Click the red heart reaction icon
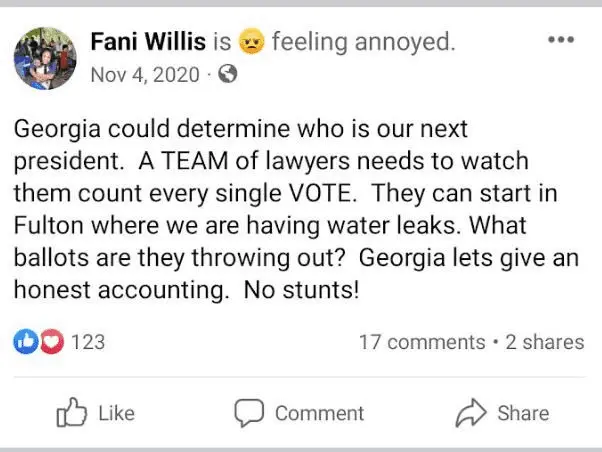This screenshot has width=602, height=452. (x=50, y=342)
